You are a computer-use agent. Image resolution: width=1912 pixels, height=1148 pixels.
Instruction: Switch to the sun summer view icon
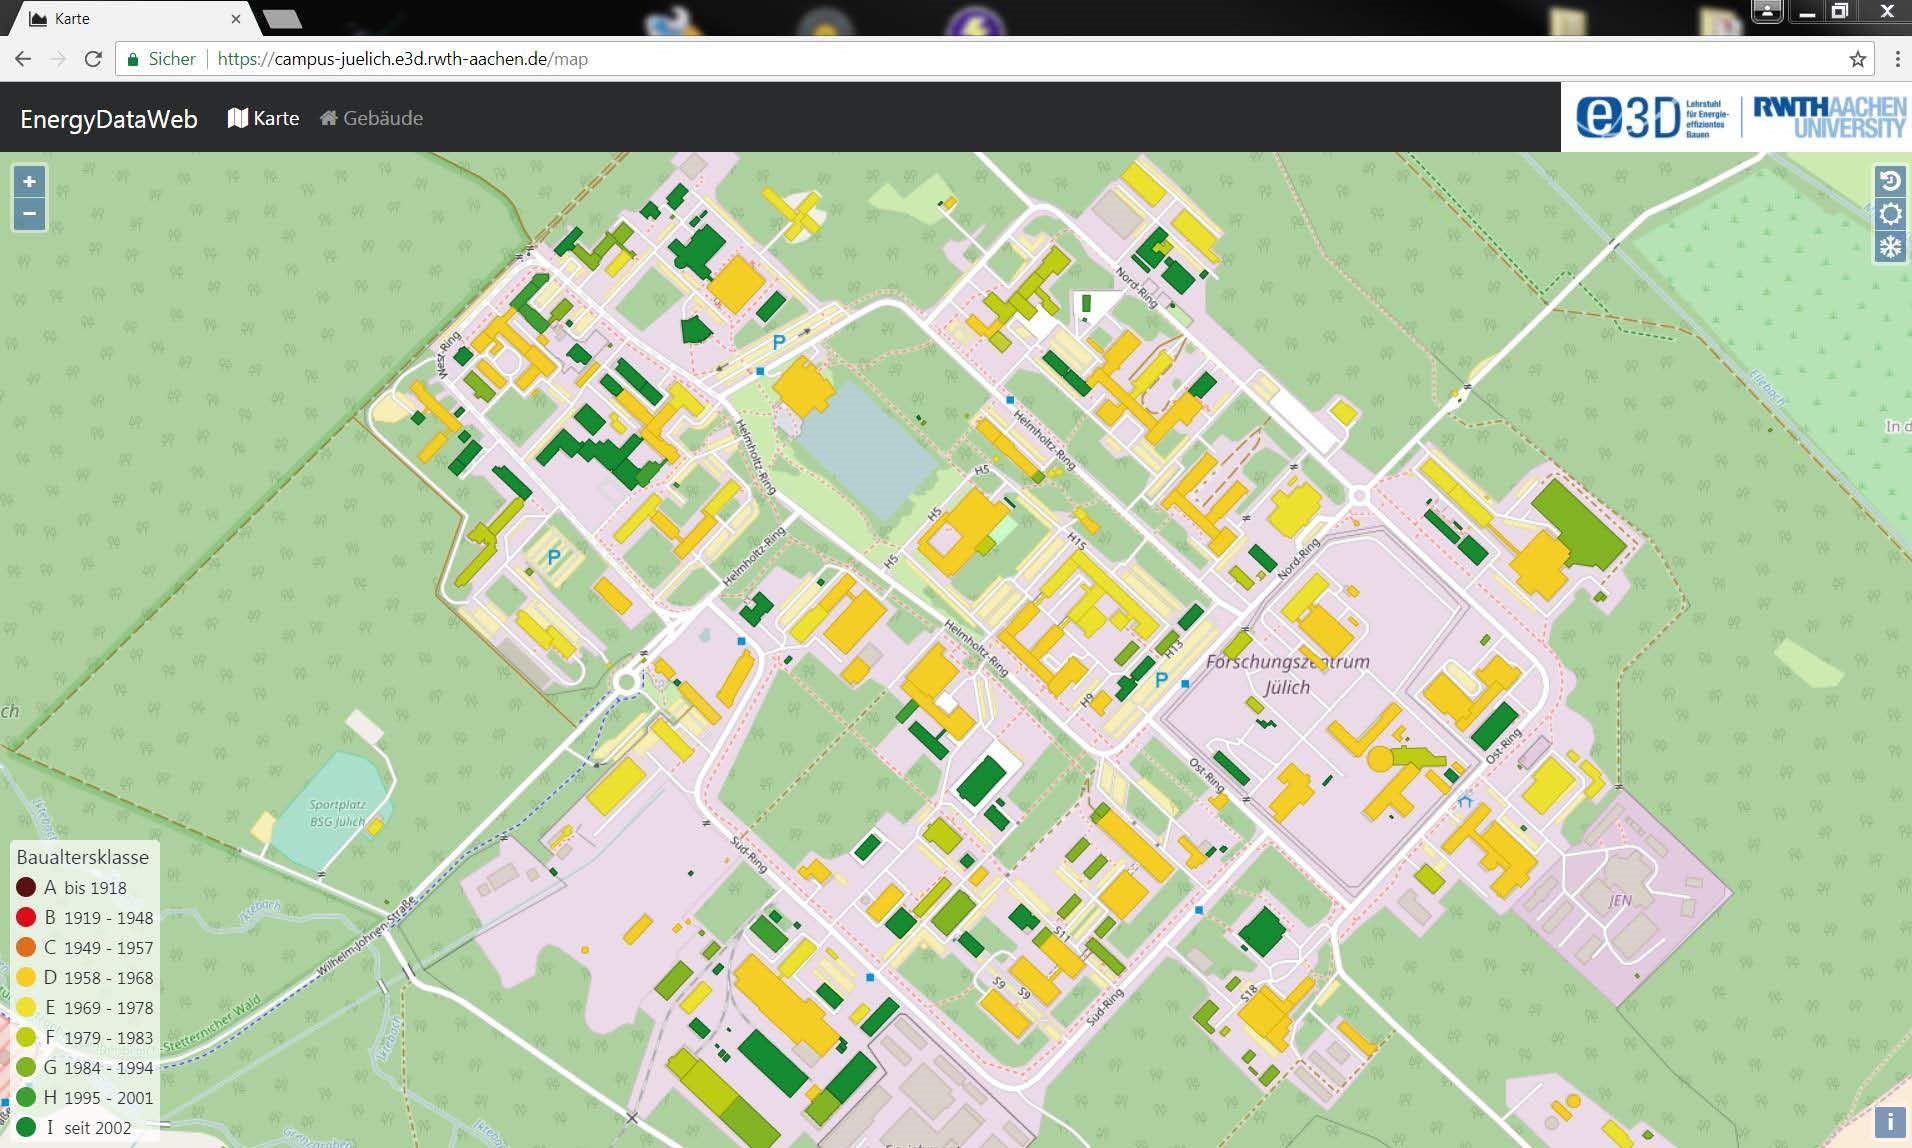(1890, 214)
